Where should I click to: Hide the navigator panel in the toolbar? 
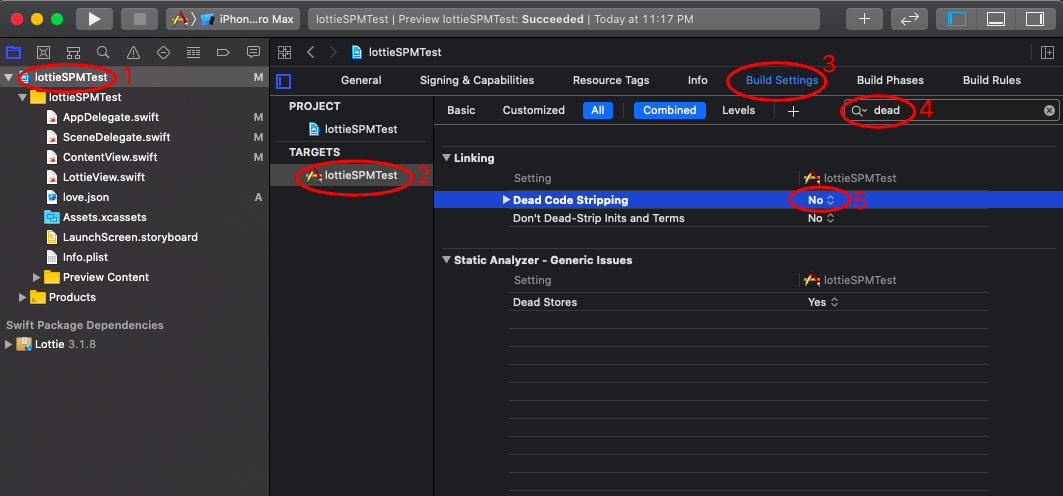pyautogui.click(x=957, y=19)
